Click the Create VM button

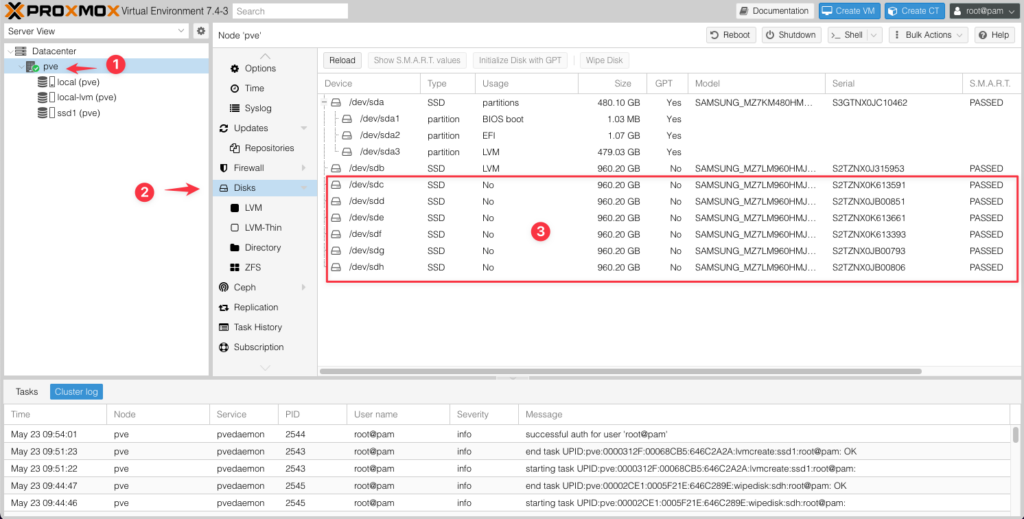coord(850,11)
